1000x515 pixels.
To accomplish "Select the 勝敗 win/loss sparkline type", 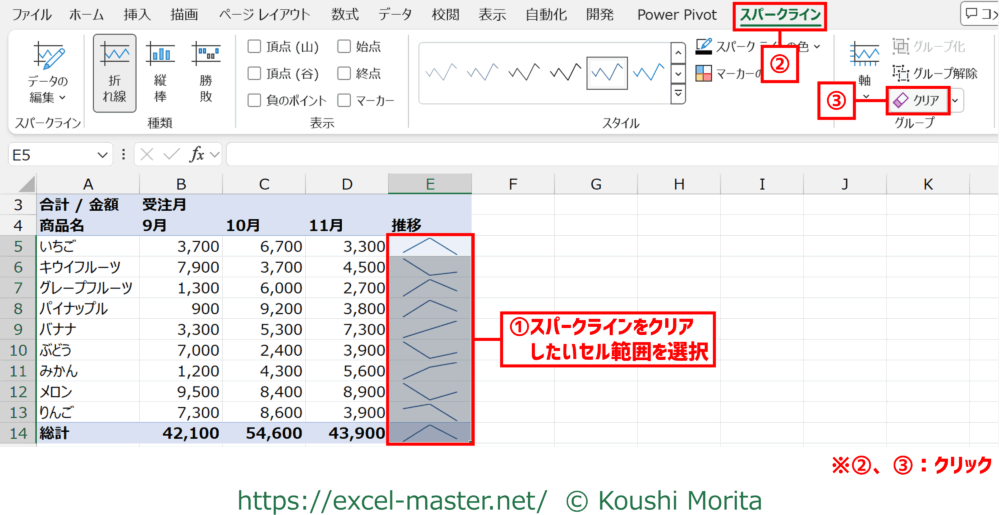I will (x=206, y=70).
